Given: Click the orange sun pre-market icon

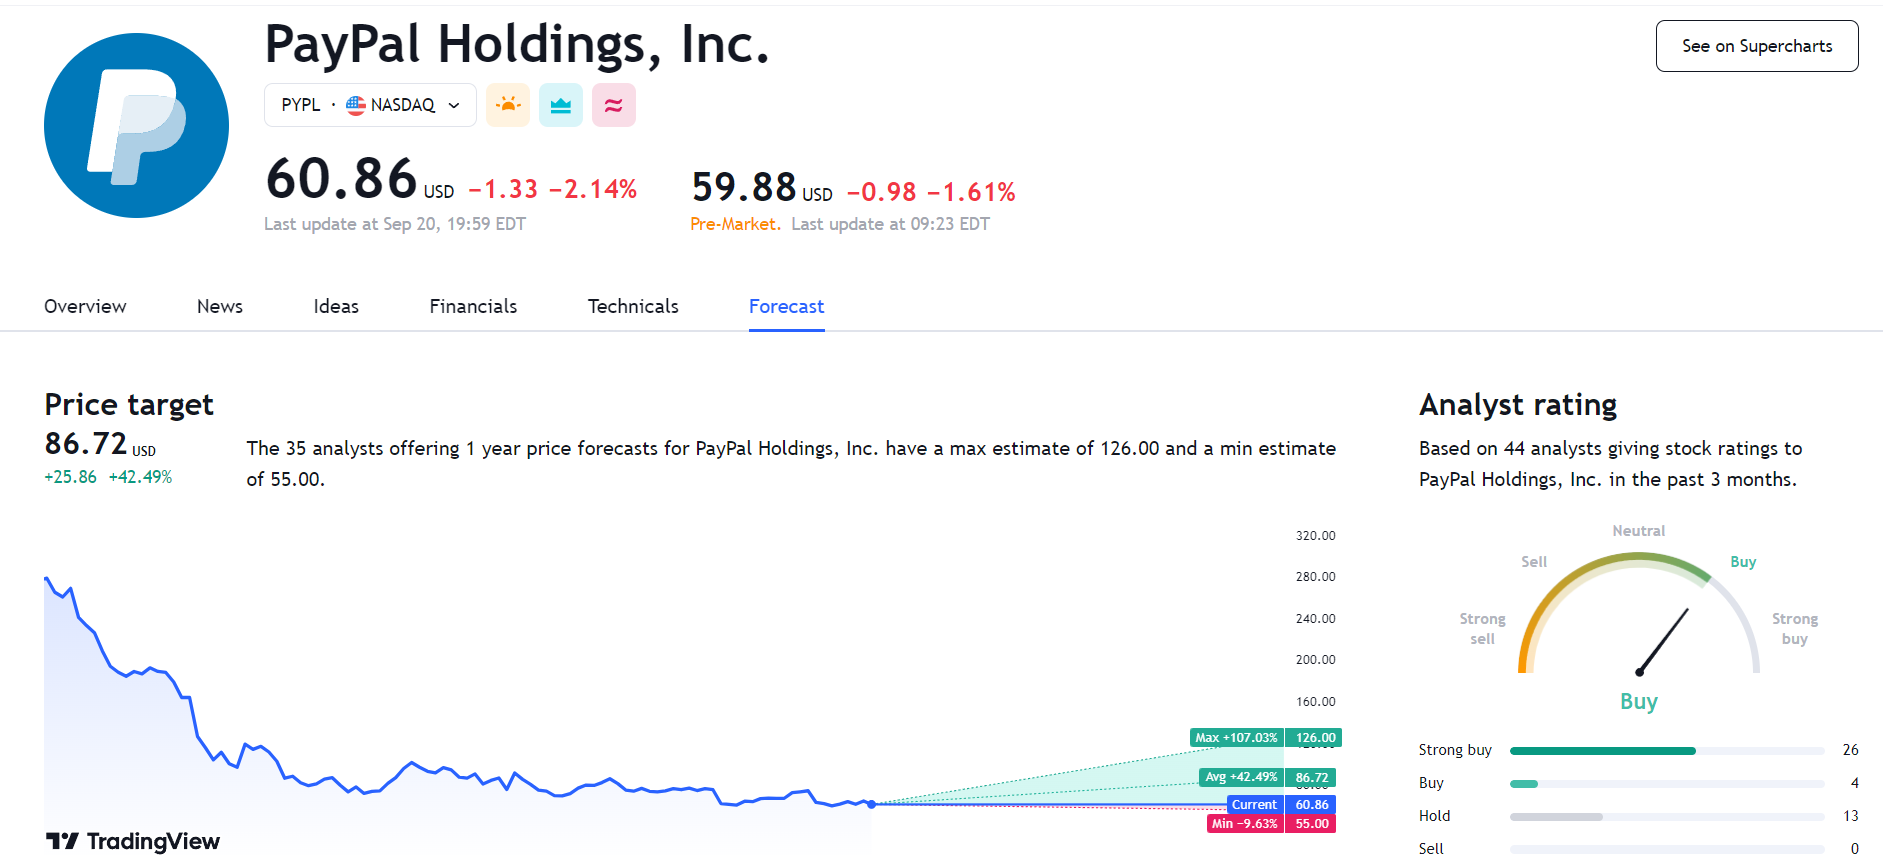Looking at the screenshot, I should 508,105.
